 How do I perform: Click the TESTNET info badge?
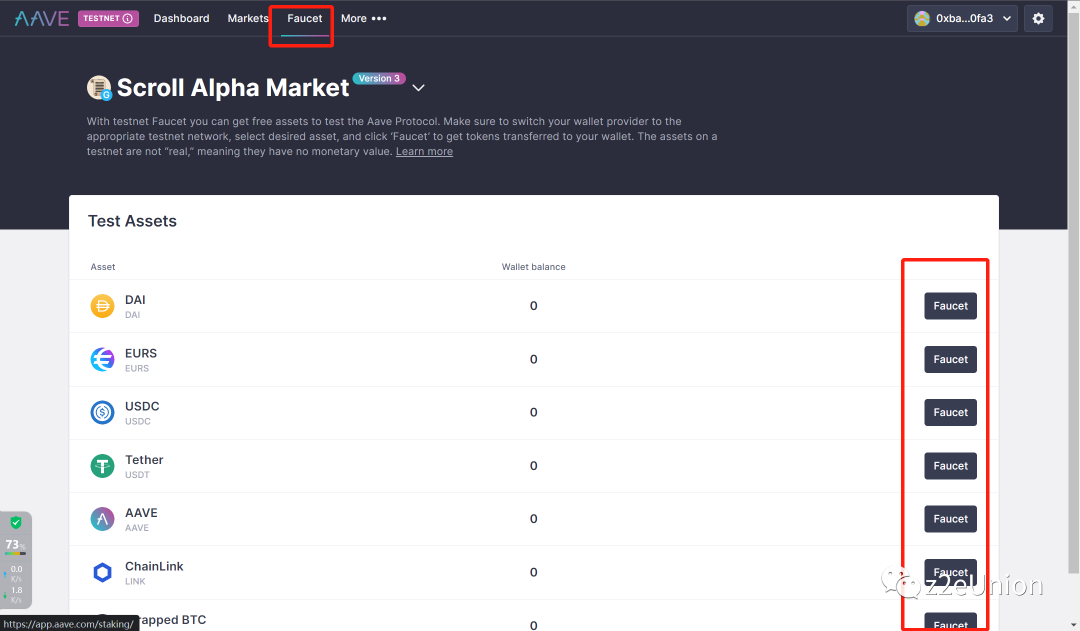click(x=108, y=18)
